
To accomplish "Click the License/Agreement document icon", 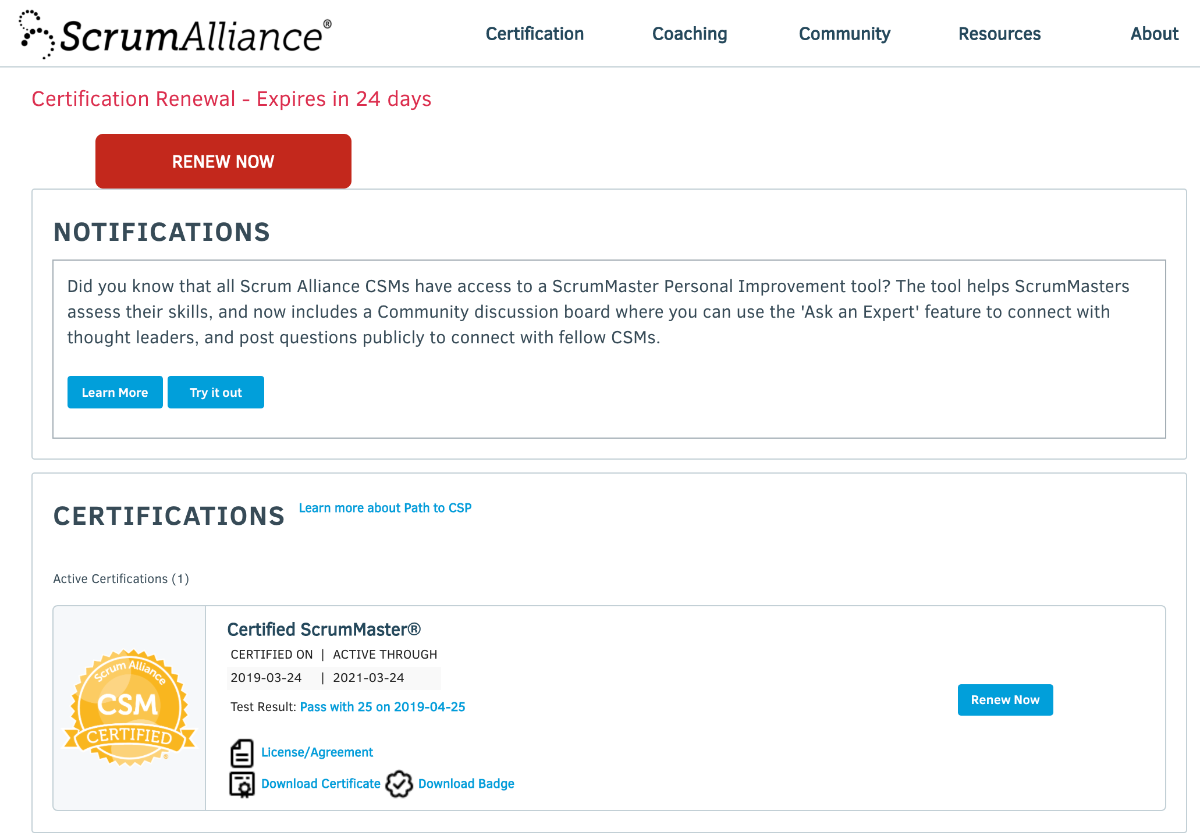I will [242, 753].
